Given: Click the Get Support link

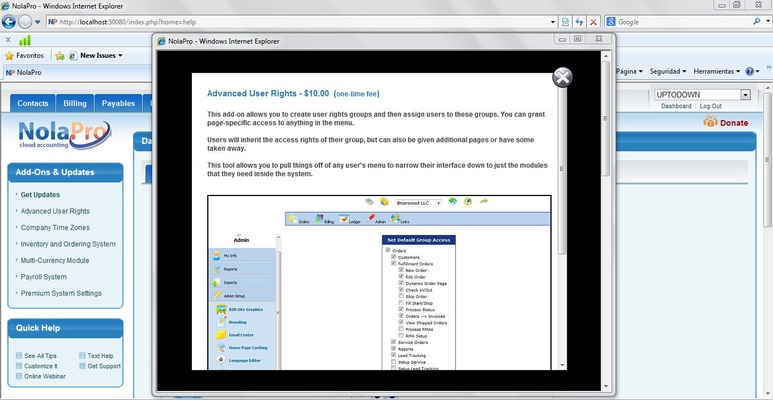Looking at the screenshot, I should point(104,366).
